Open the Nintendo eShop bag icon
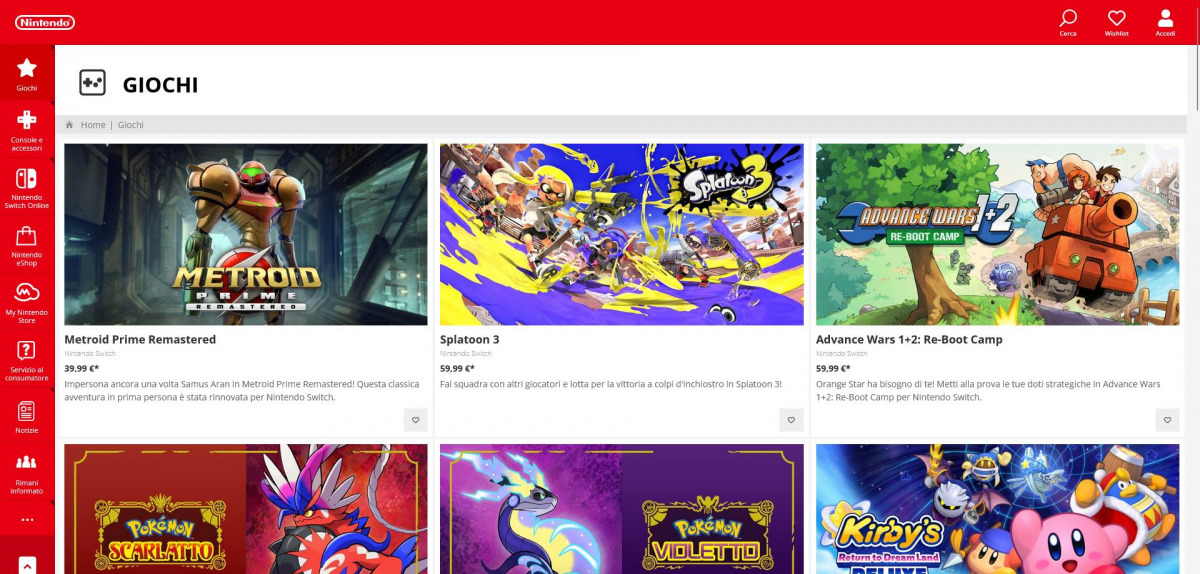Screen dimensions: 1200x574 coord(27,245)
